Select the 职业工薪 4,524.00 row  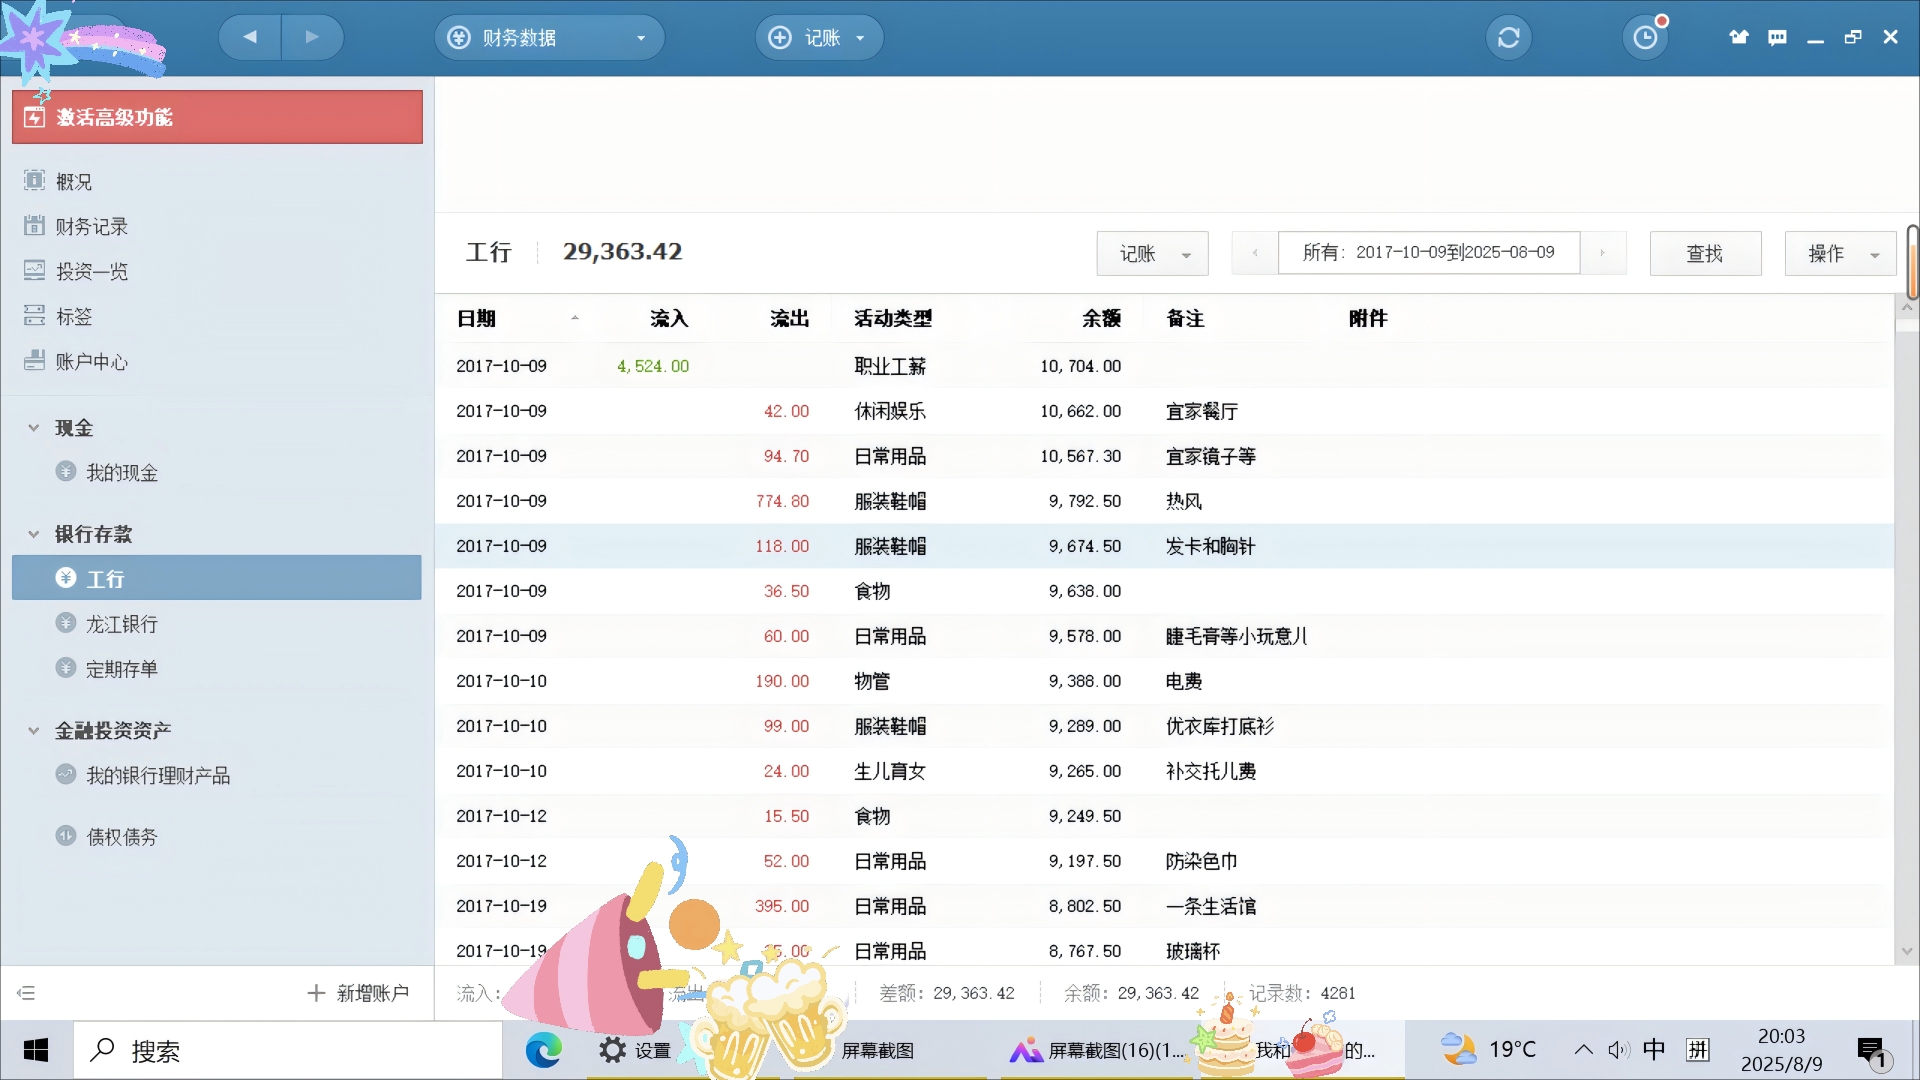1164,366
